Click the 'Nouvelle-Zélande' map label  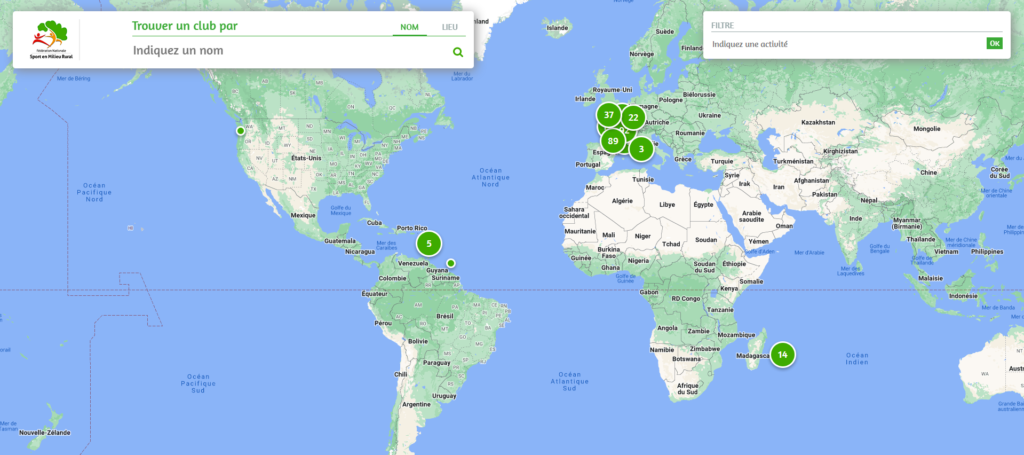click(44, 433)
